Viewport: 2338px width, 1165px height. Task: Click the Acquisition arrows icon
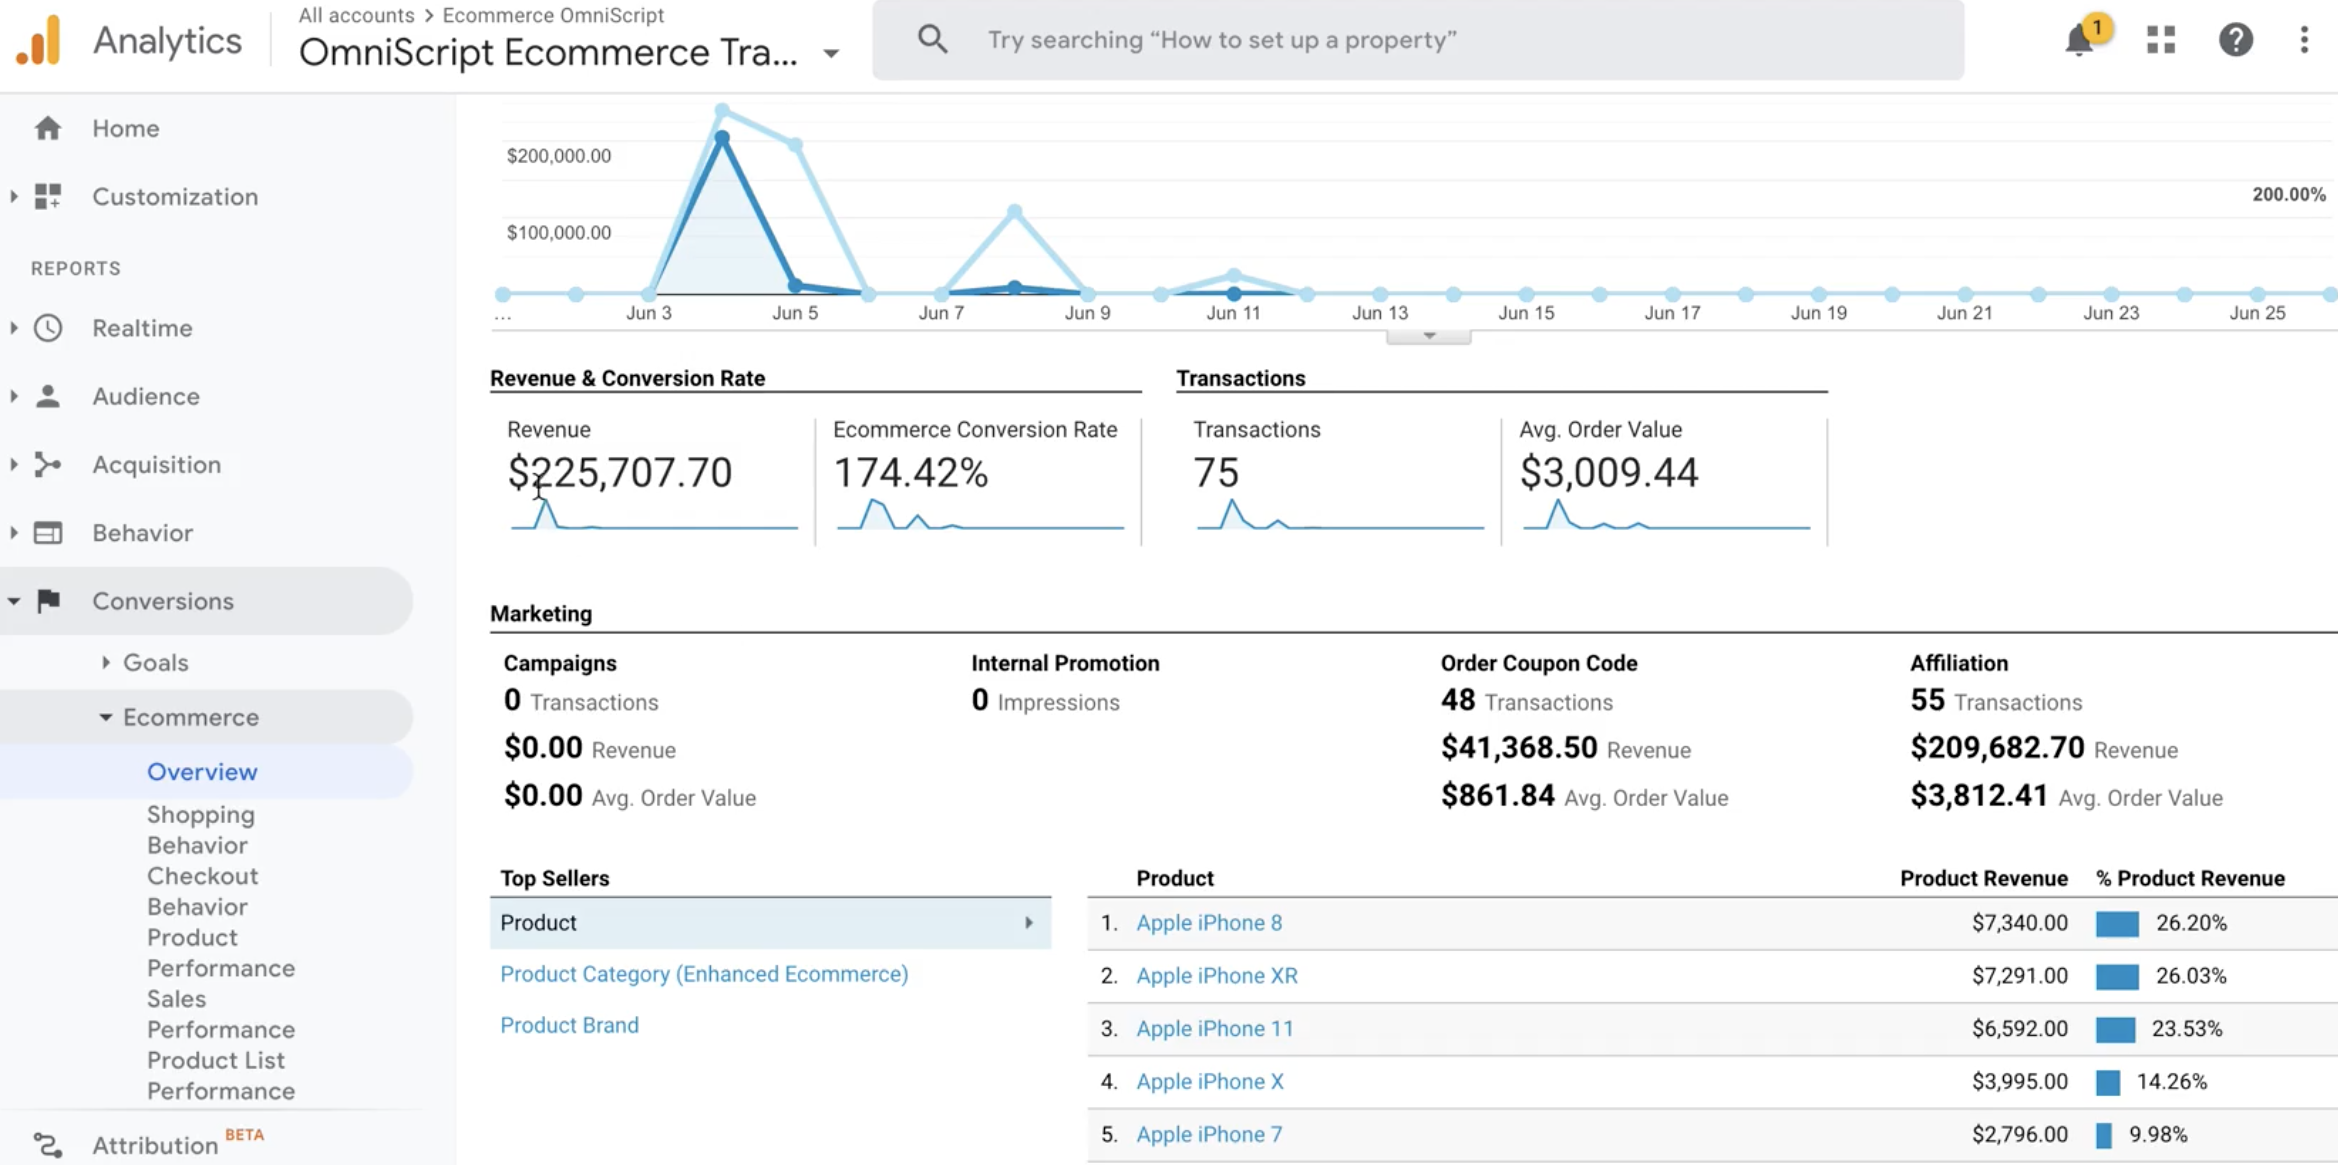(x=48, y=464)
